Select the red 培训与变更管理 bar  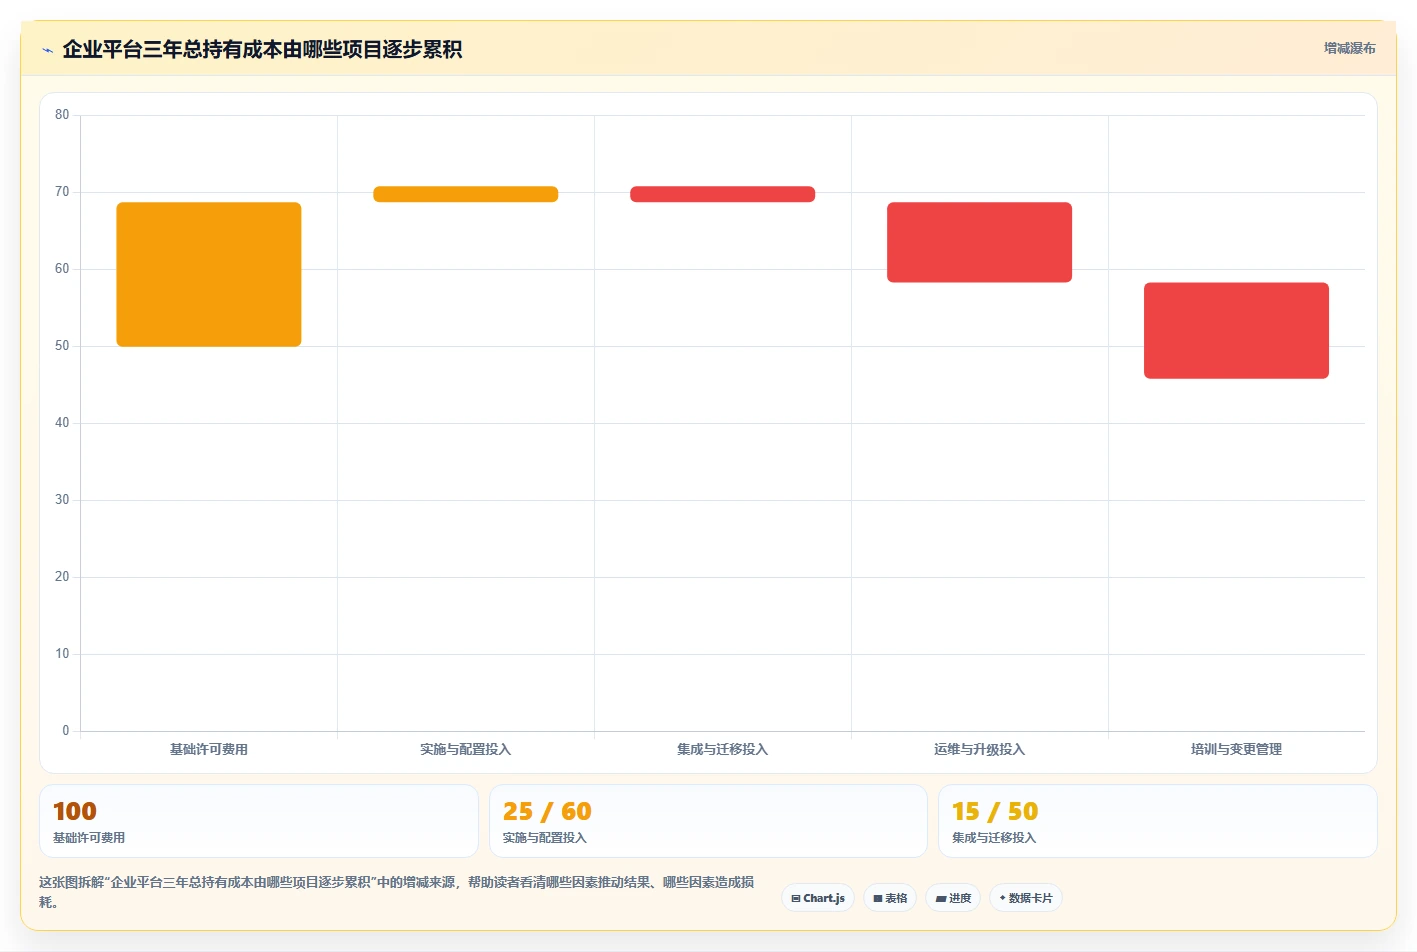(1236, 330)
